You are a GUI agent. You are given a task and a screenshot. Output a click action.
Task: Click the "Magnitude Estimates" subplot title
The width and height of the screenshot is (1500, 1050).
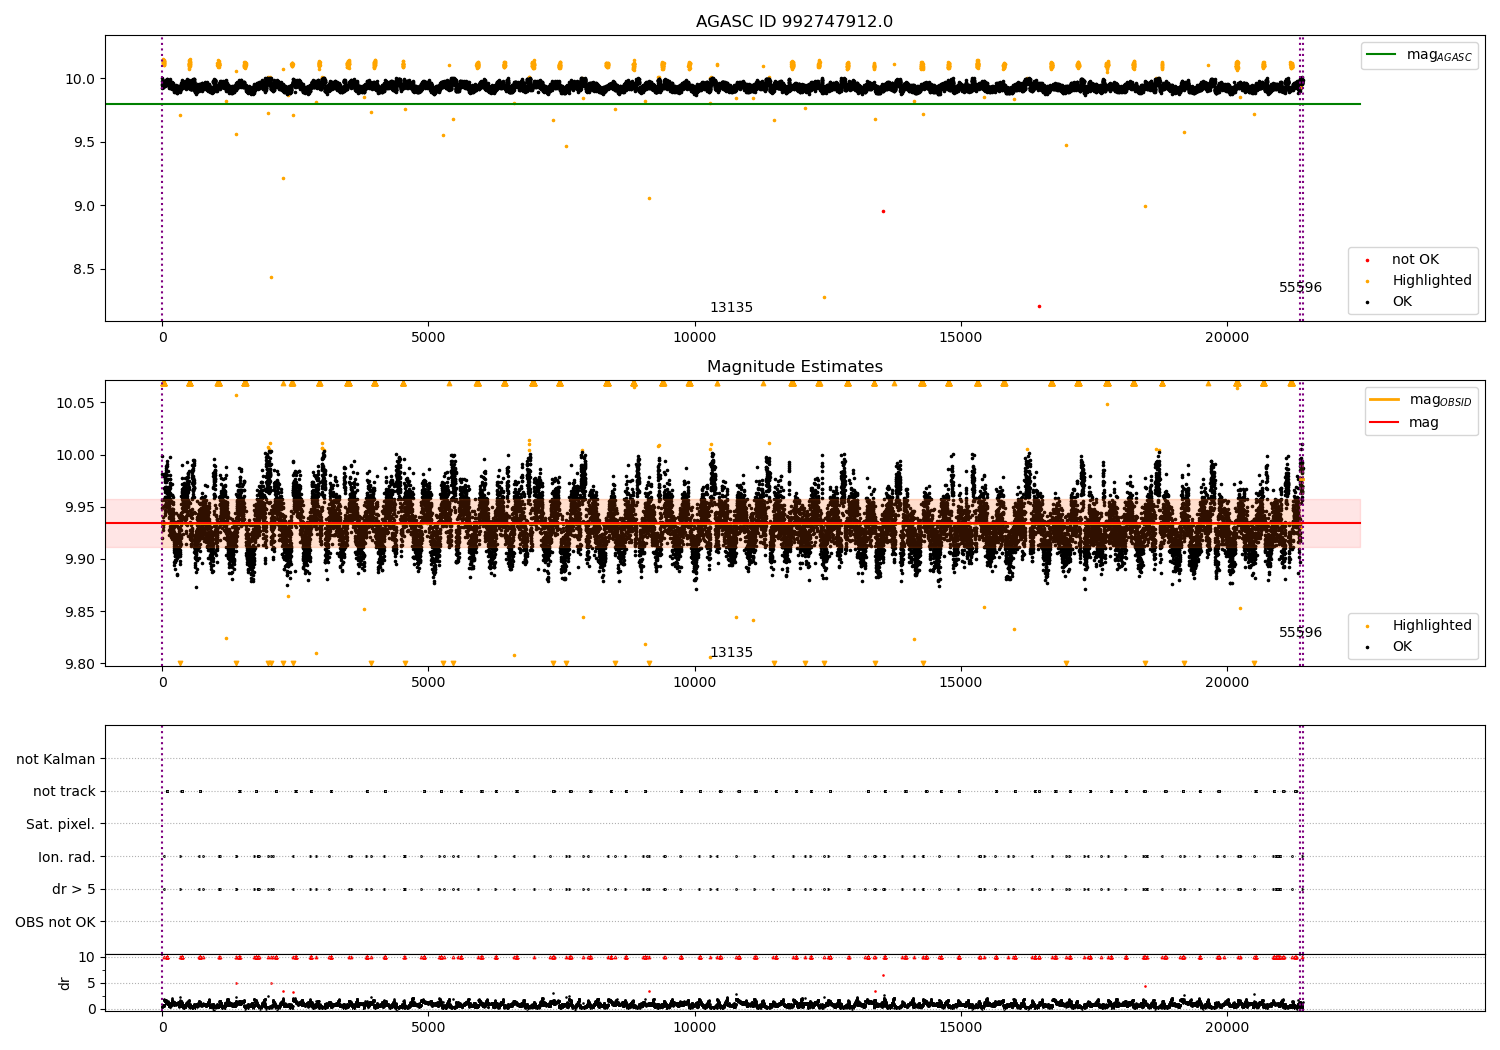pyautogui.click(x=794, y=367)
